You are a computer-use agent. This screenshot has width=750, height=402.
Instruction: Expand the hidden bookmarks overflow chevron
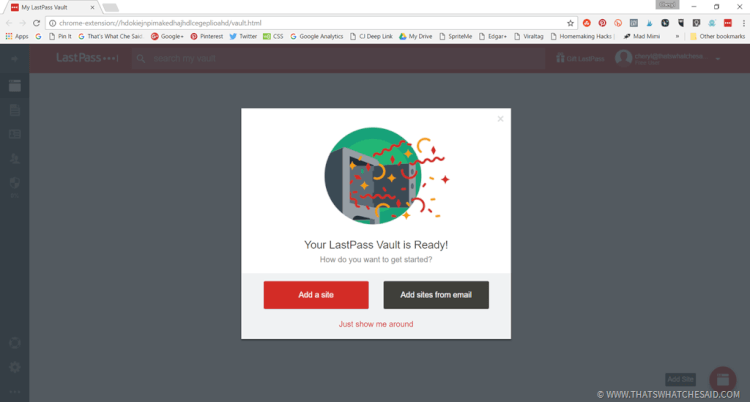click(677, 36)
